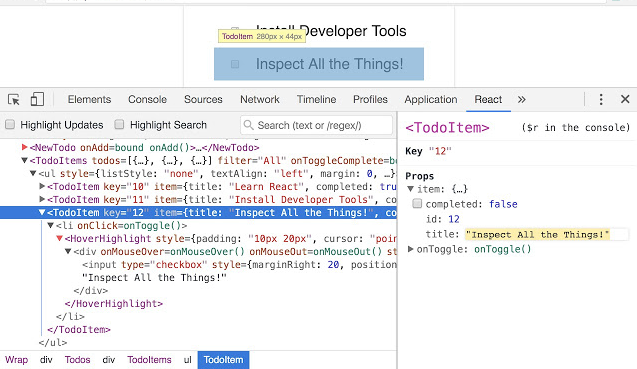Expand the NewTodo component node

point(24,147)
